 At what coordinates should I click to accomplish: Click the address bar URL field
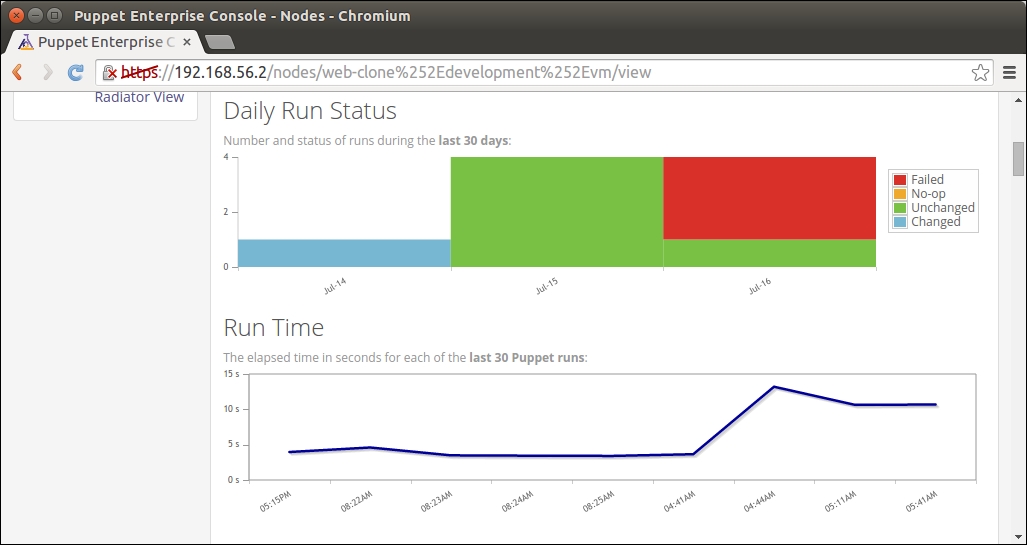(500, 72)
